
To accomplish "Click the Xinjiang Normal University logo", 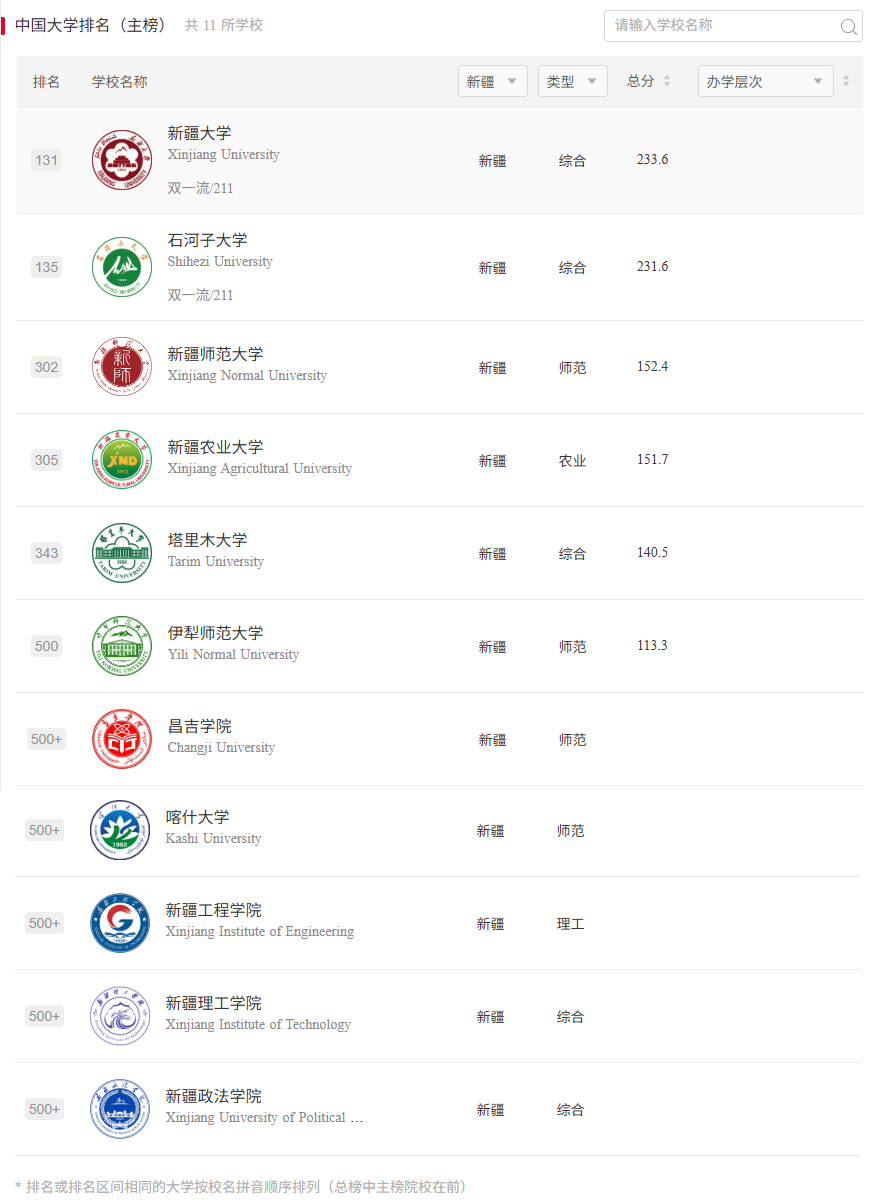I will coord(121,367).
